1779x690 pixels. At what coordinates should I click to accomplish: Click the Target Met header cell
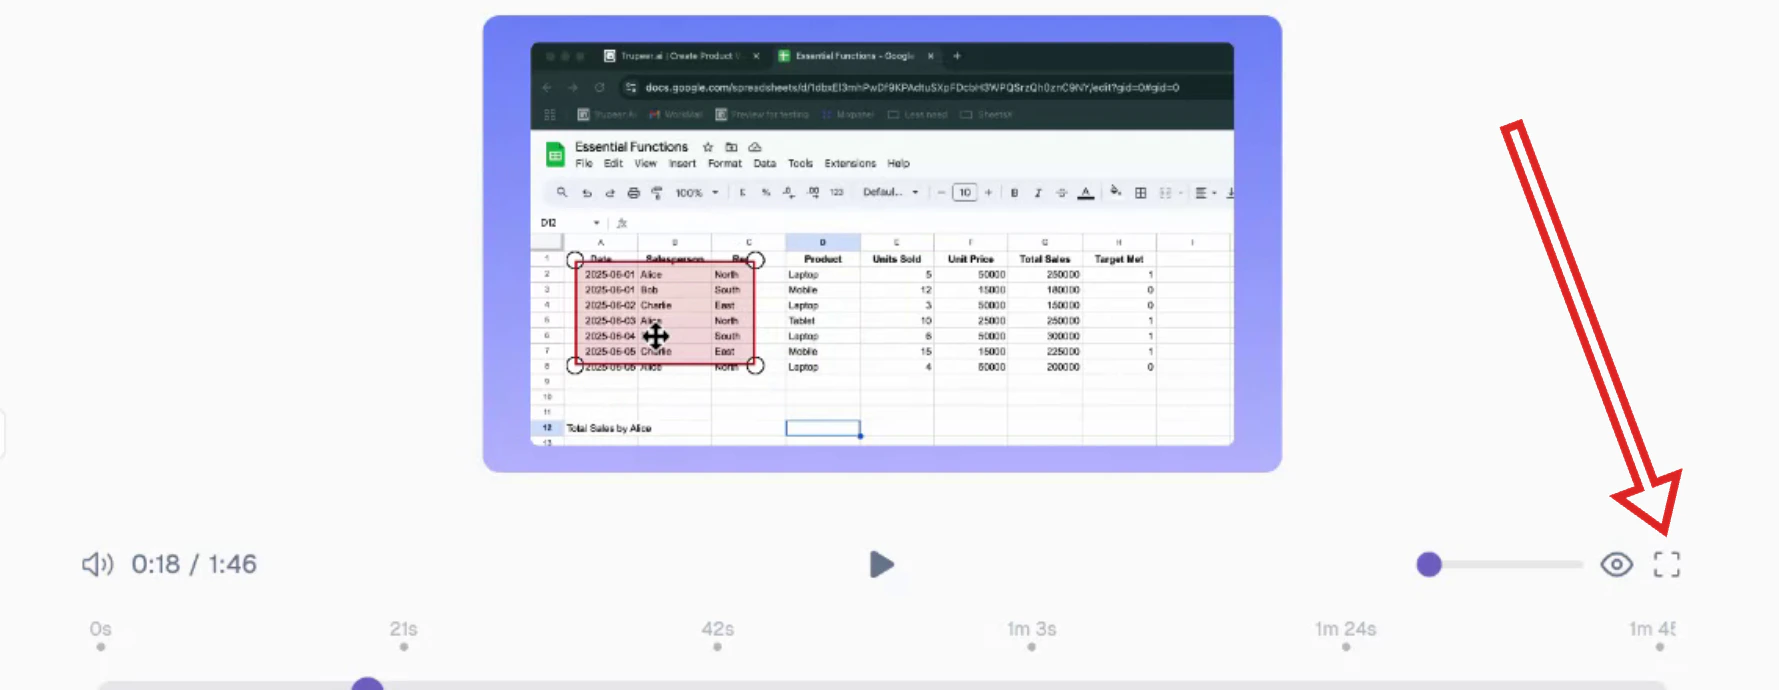1119,259
